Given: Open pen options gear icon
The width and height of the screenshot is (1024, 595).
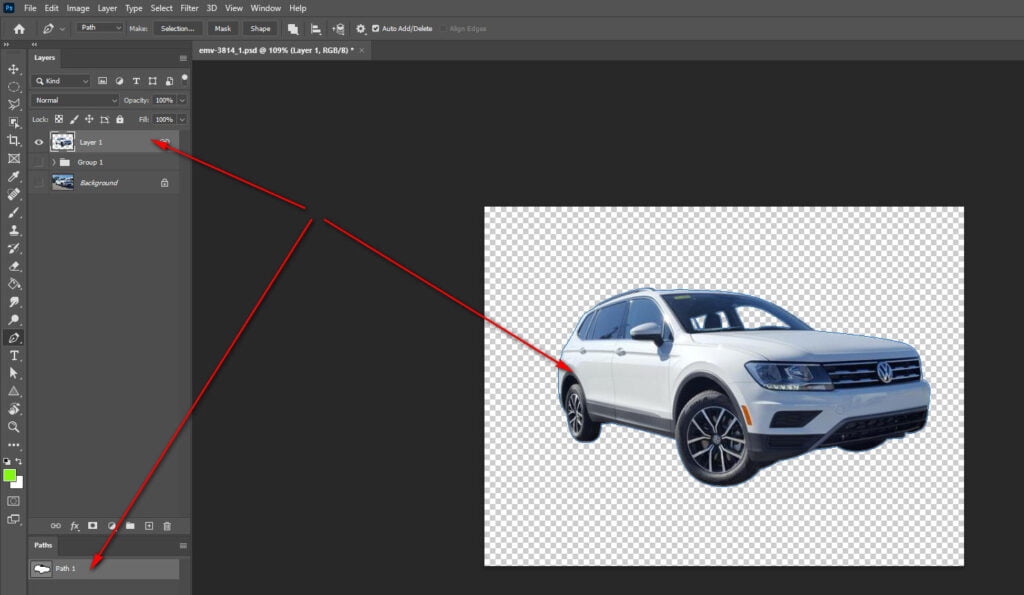Looking at the screenshot, I should click(x=360, y=29).
